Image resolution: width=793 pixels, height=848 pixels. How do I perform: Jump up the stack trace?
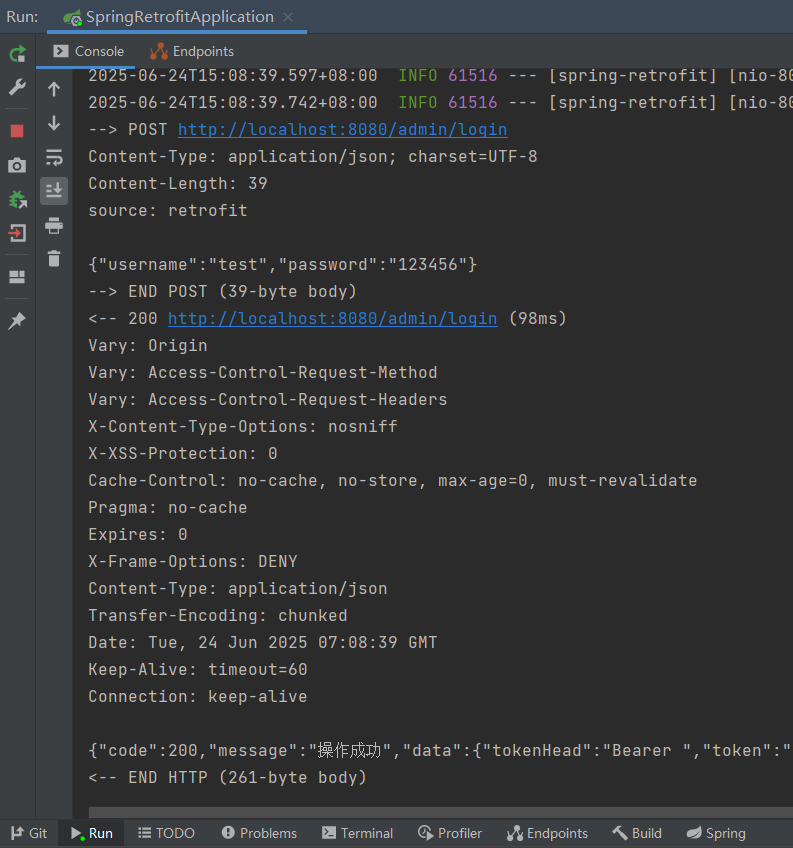coord(55,88)
